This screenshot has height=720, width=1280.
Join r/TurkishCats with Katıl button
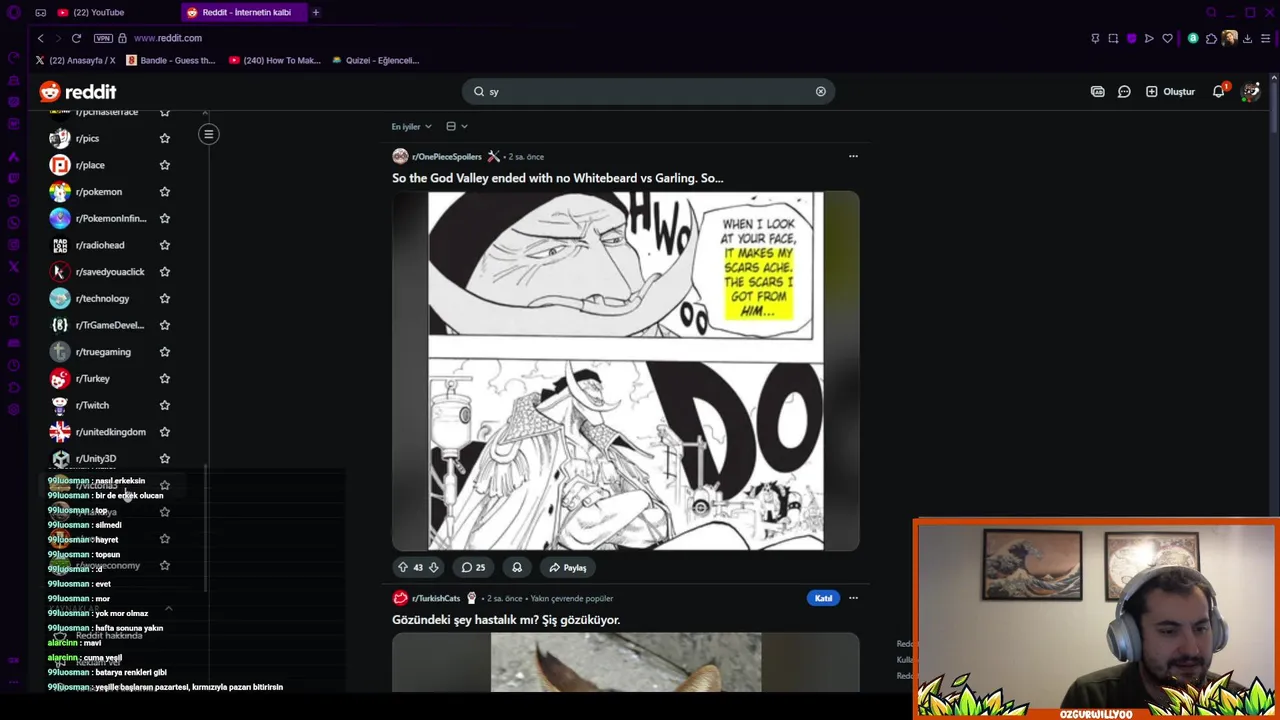[x=823, y=598]
